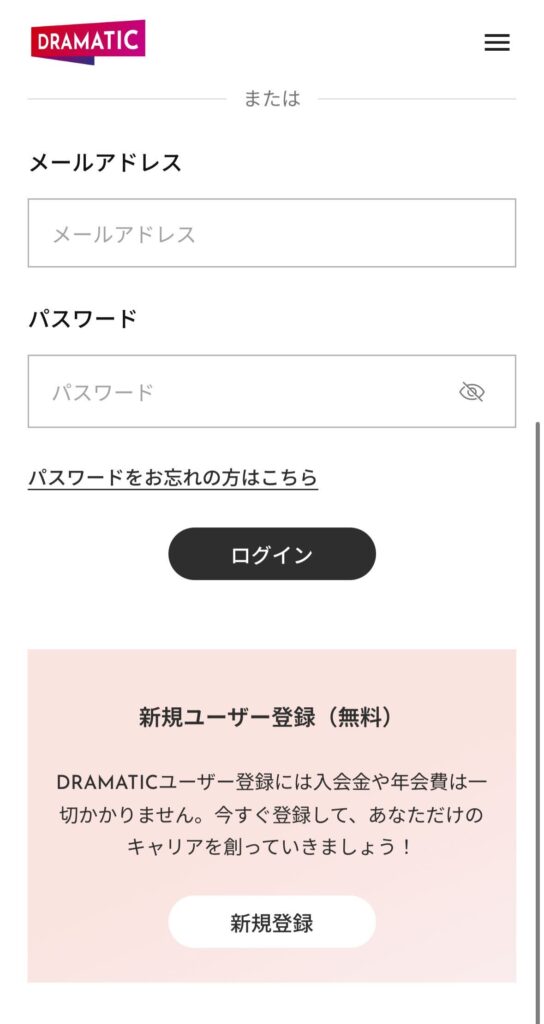The image size is (544, 1024).
Task: Click the horizontal line right of または
Action: click(417, 99)
